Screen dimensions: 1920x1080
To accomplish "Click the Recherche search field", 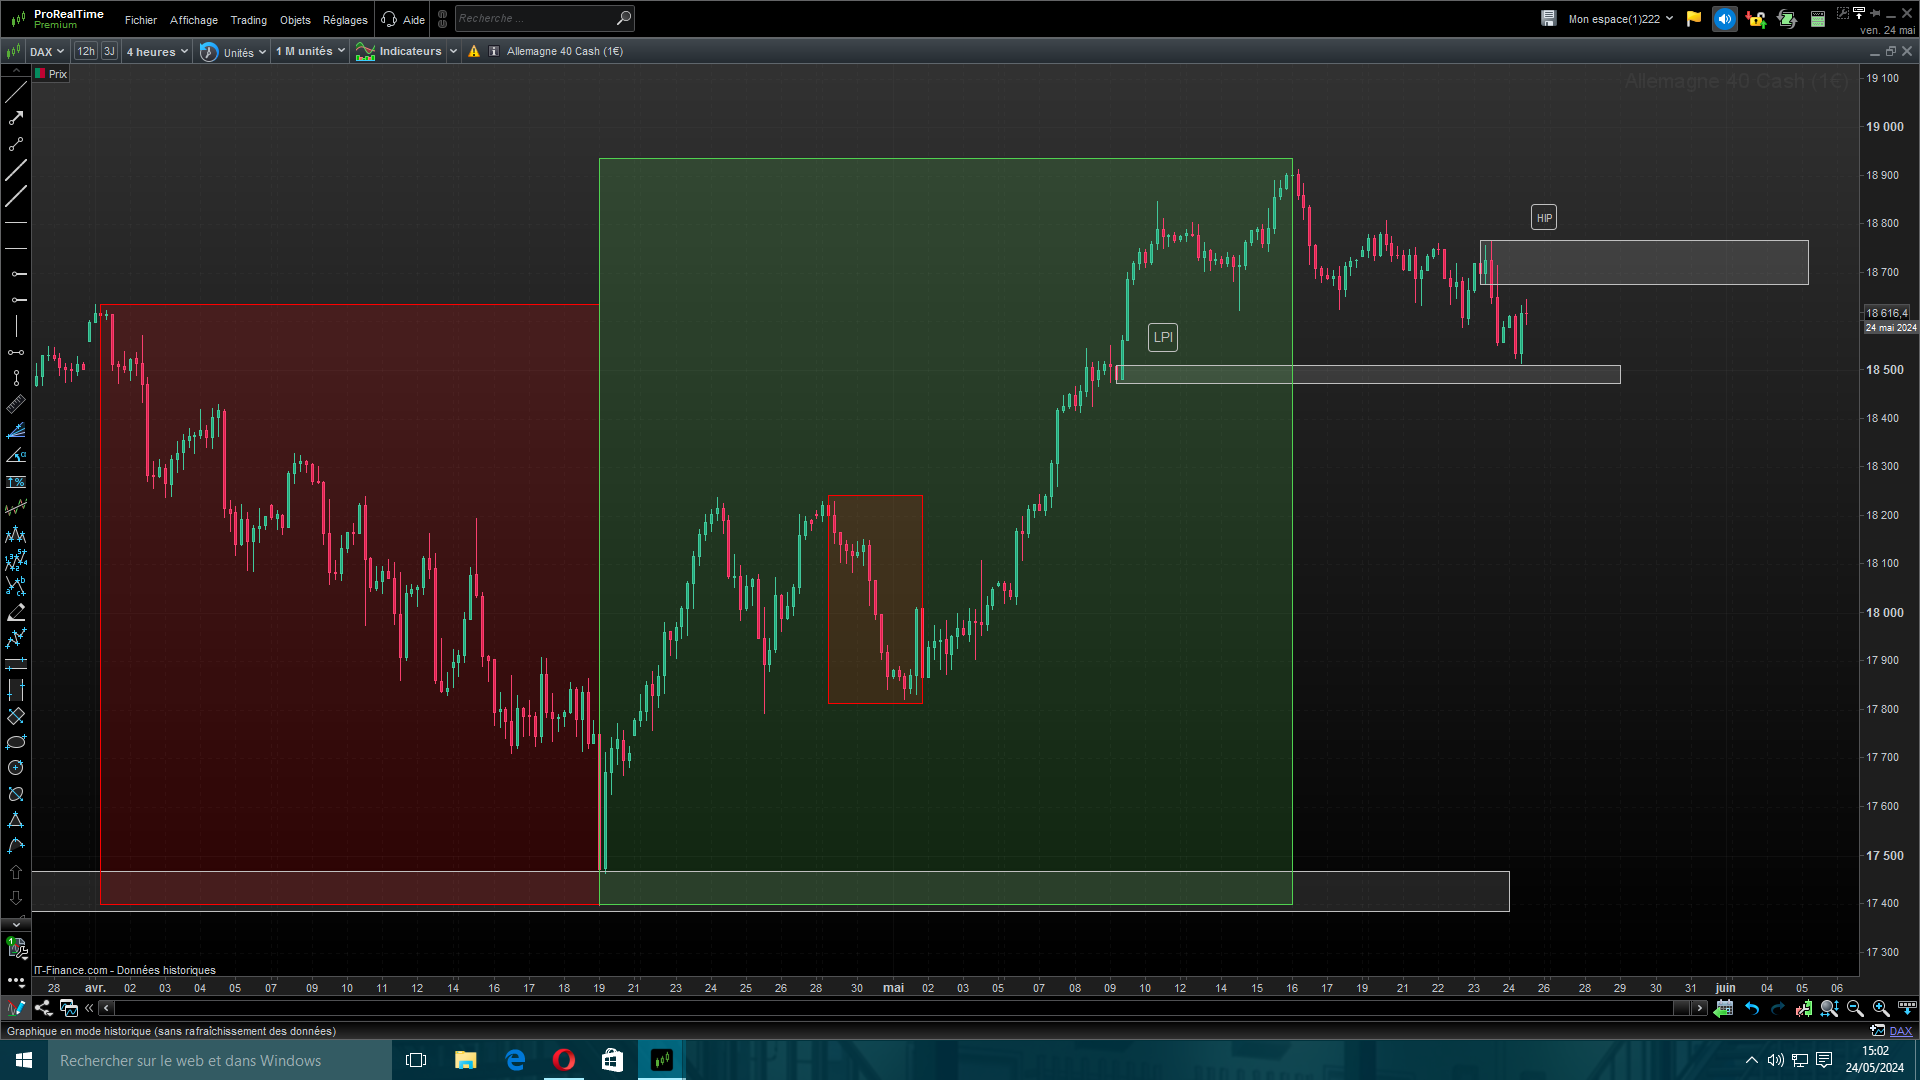I will click(535, 18).
